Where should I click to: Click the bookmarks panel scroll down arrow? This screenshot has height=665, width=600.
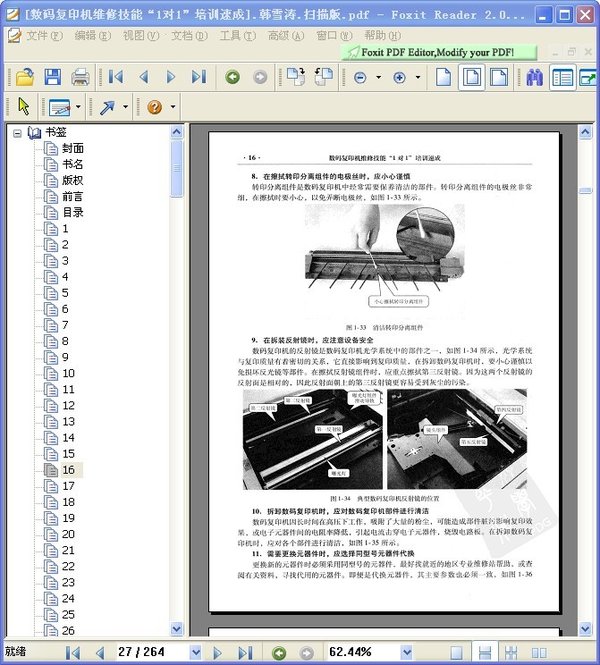(176, 629)
